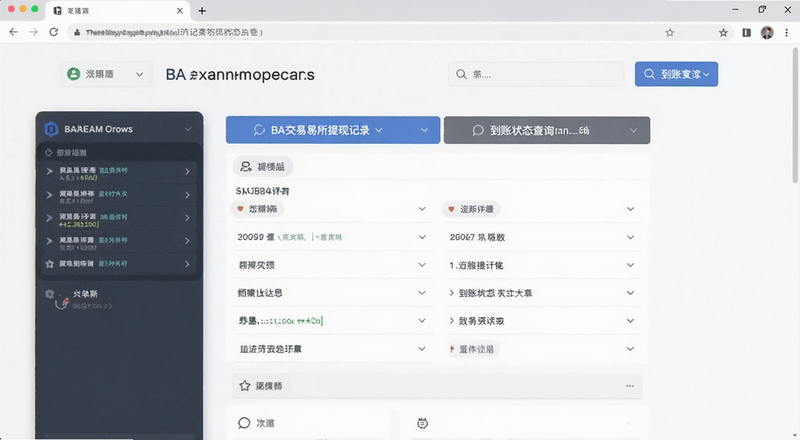800x440 pixels.
Task: Click the browser forward arrow
Action: click(34, 32)
